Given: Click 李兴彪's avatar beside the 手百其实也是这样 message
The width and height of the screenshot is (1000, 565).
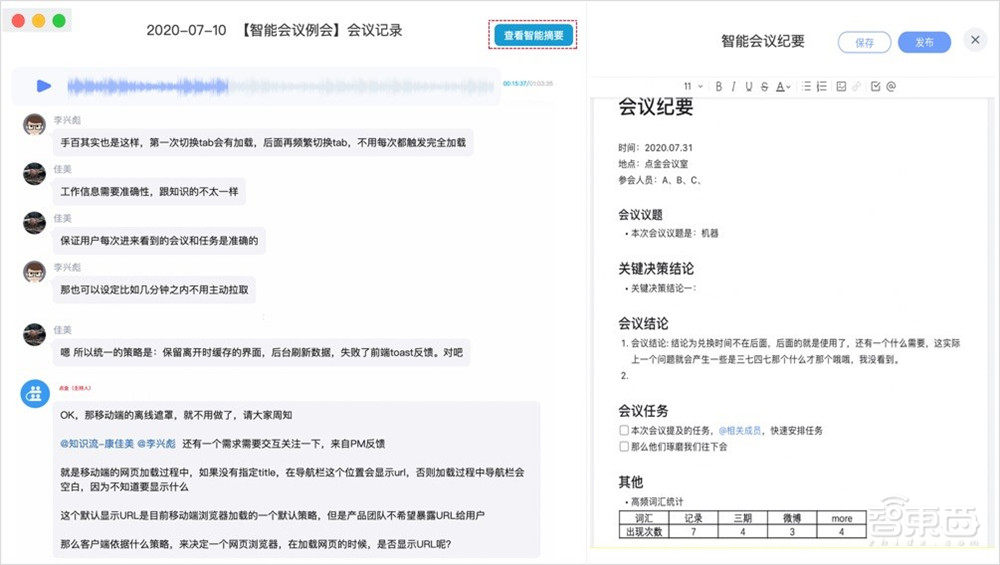Looking at the screenshot, I should [x=34, y=125].
